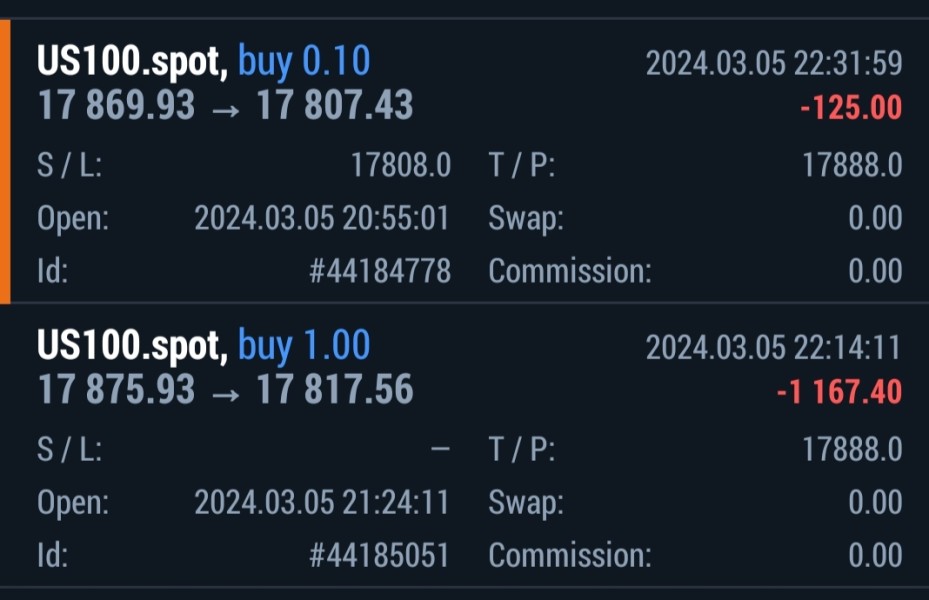
Task: Select the 17 869.93 → 17 807.43 price line
Action: [x=225, y=106]
